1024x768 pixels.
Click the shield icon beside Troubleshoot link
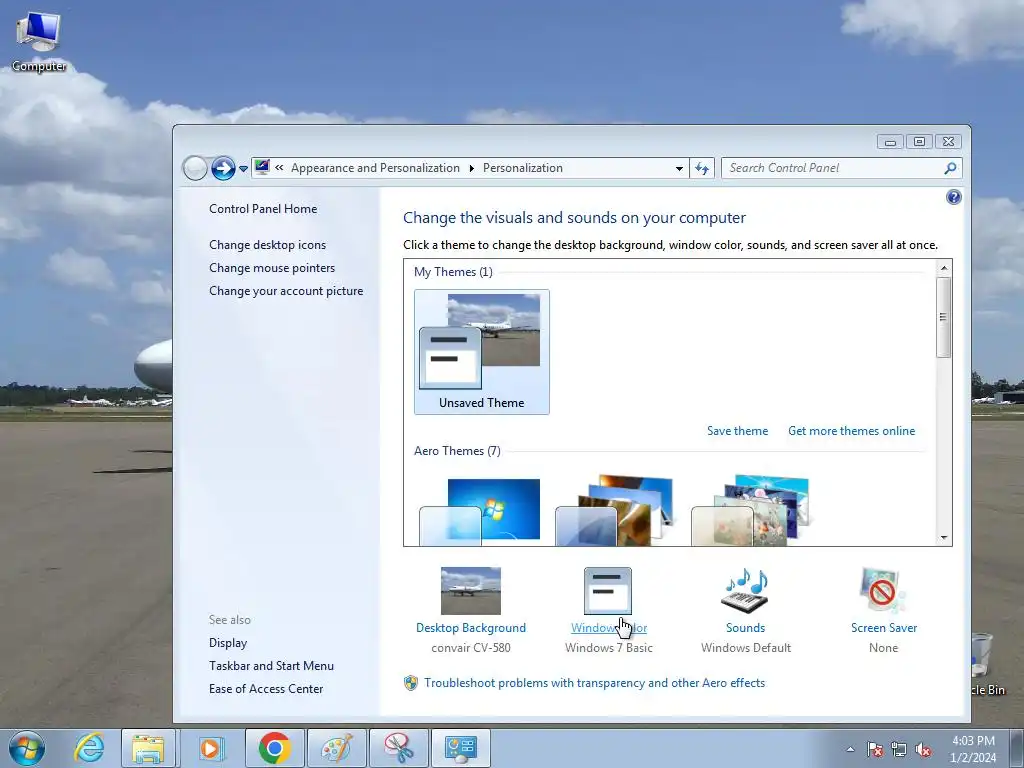click(411, 683)
